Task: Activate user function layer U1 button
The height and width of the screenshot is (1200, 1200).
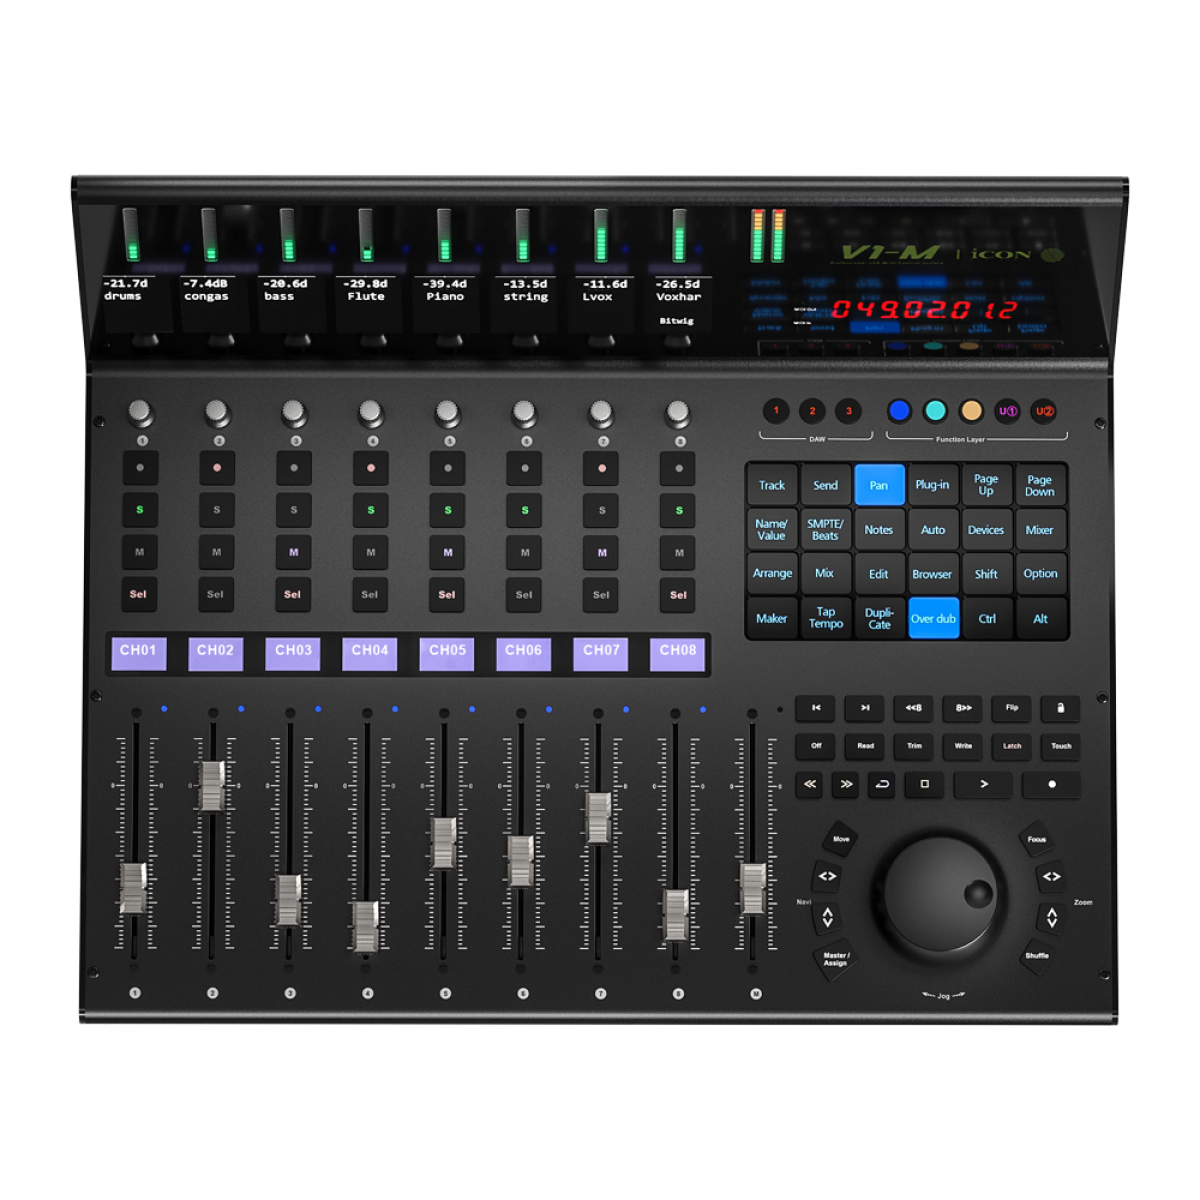Action: (x=1007, y=411)
